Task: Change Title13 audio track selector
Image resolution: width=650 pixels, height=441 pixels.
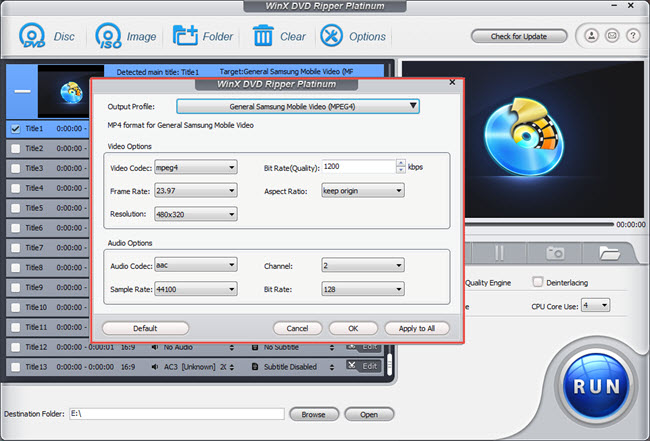Action: (x=232, y=367)
